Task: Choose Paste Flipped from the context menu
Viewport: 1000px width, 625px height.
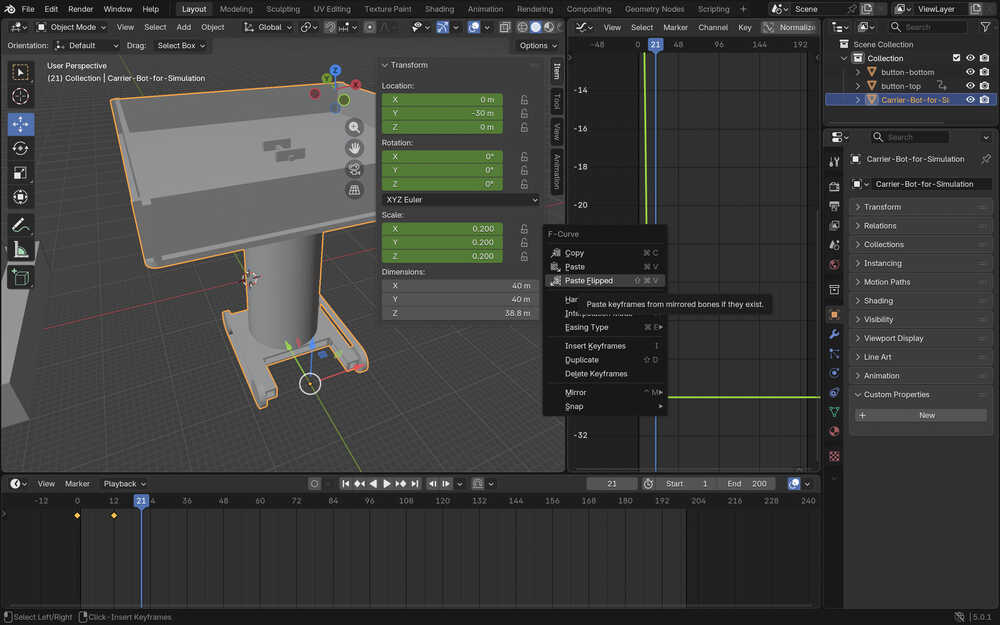Action: [589, 281]
